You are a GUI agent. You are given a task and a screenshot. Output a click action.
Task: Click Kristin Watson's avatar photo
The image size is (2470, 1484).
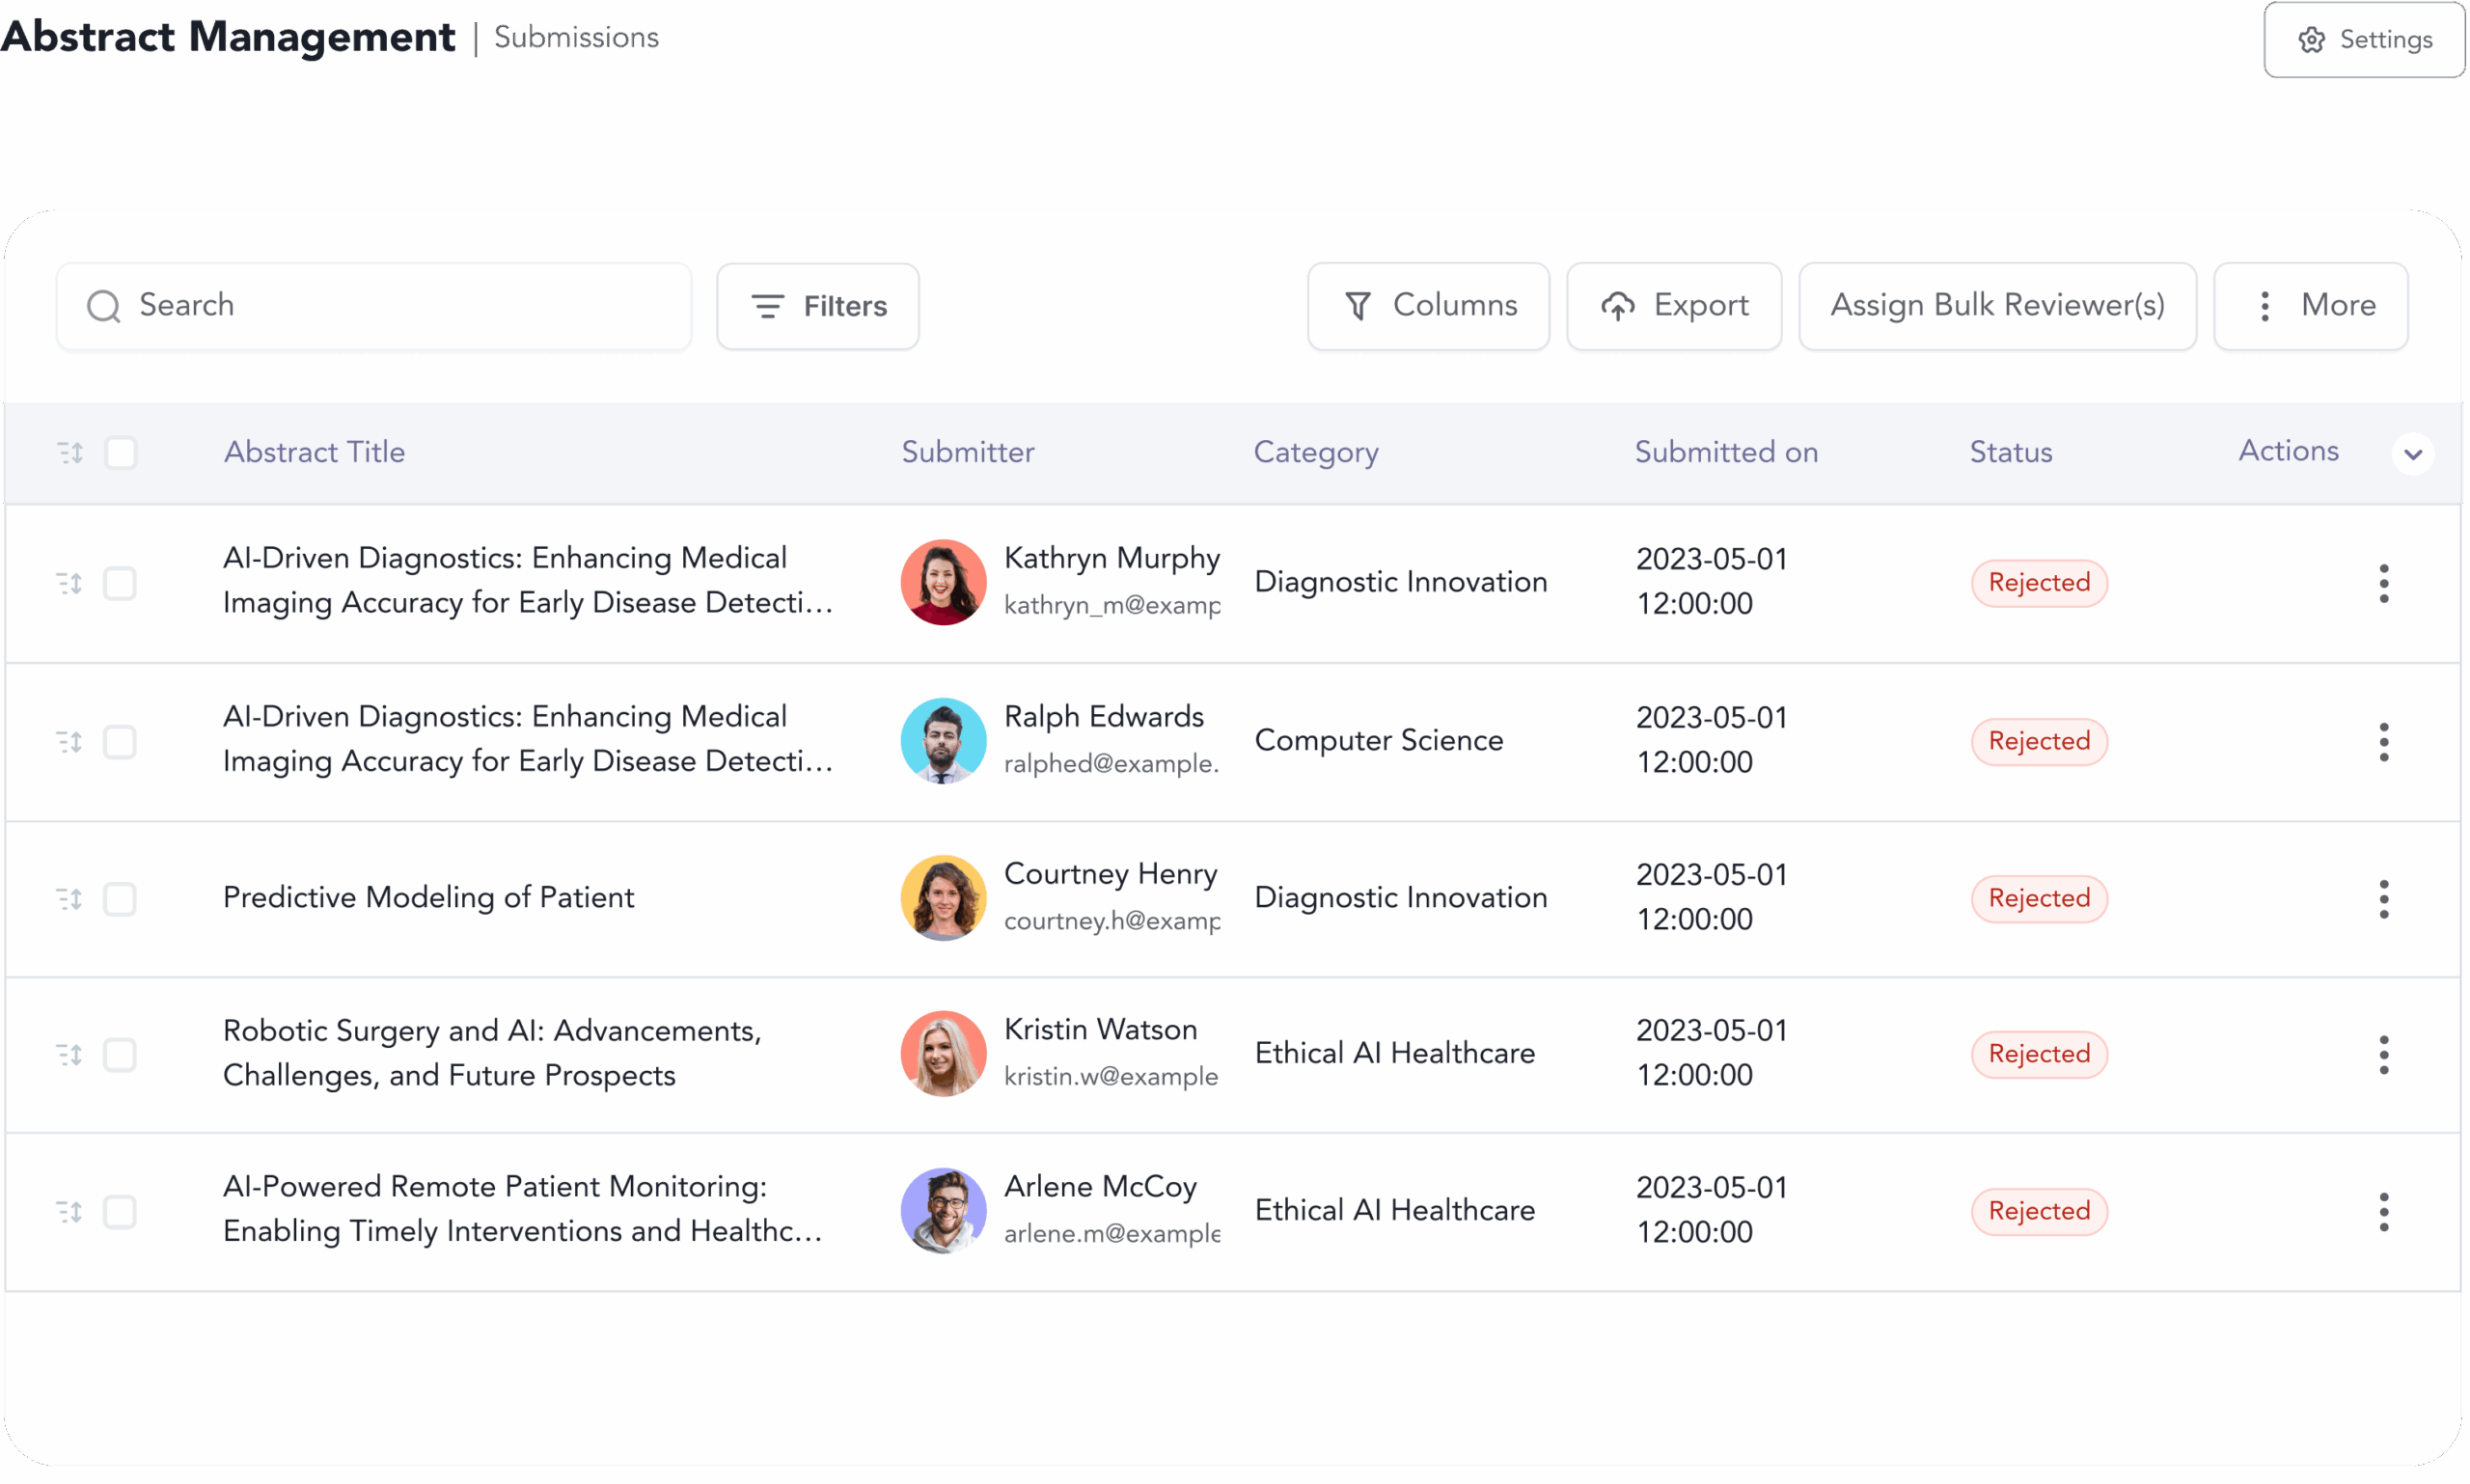click(942, 1053)
